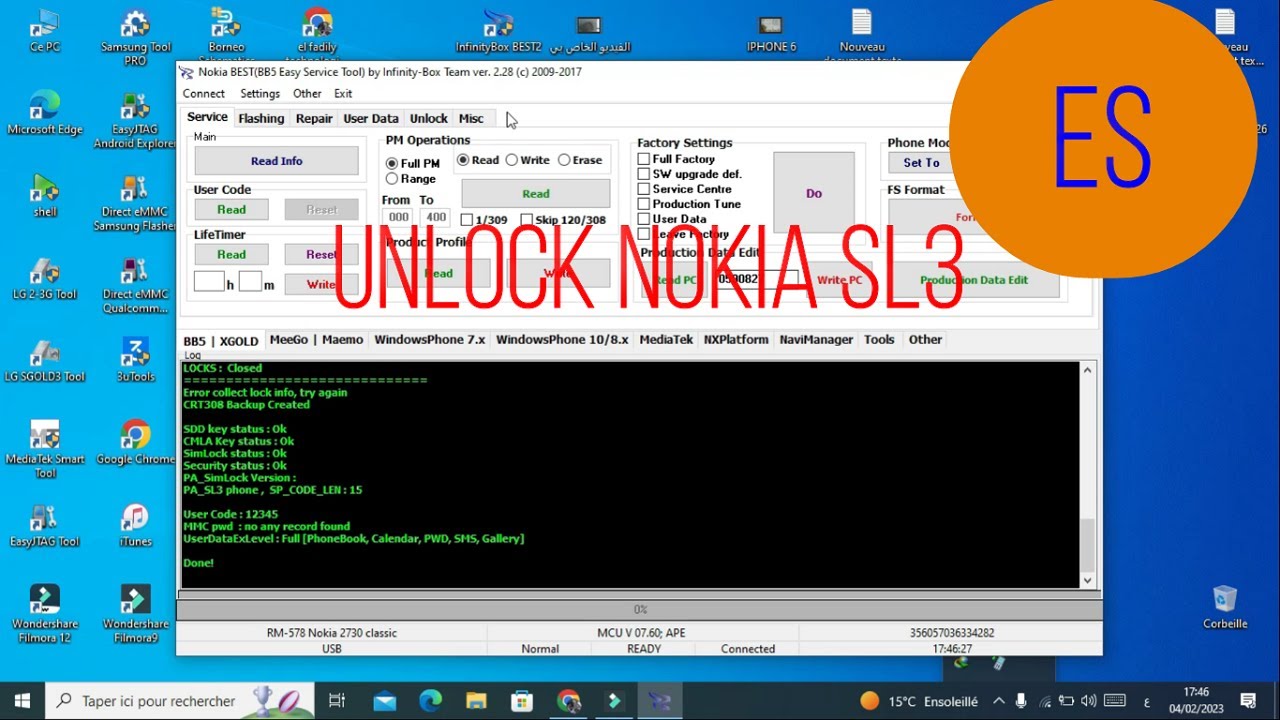Image resolution: width=1280 pixels, height=720 pixels.
Task: Open LG 2-3G Tool shortcut
Action: coord(44,278)
